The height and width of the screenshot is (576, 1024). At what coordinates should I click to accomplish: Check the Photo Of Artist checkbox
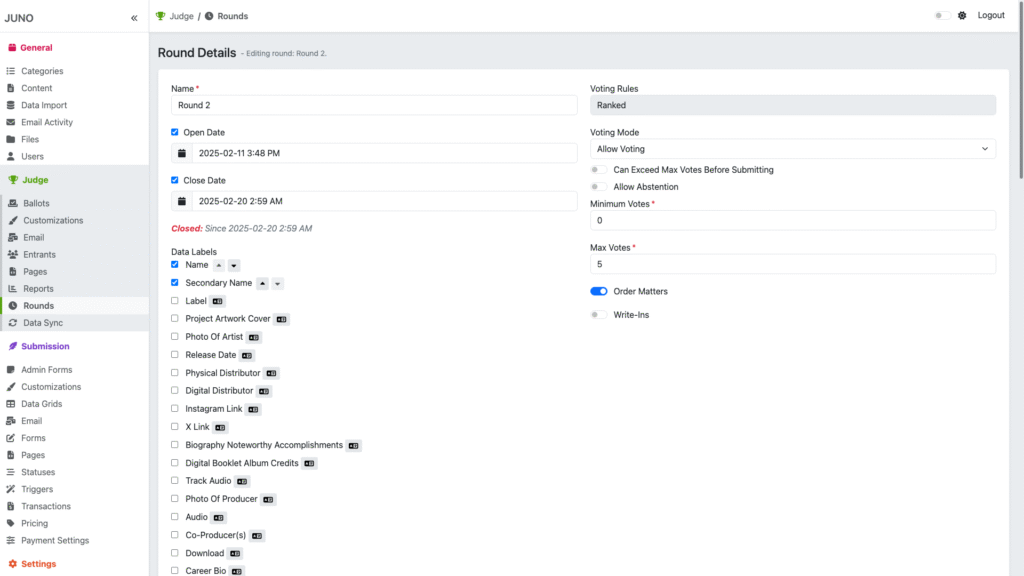(175, 337)
